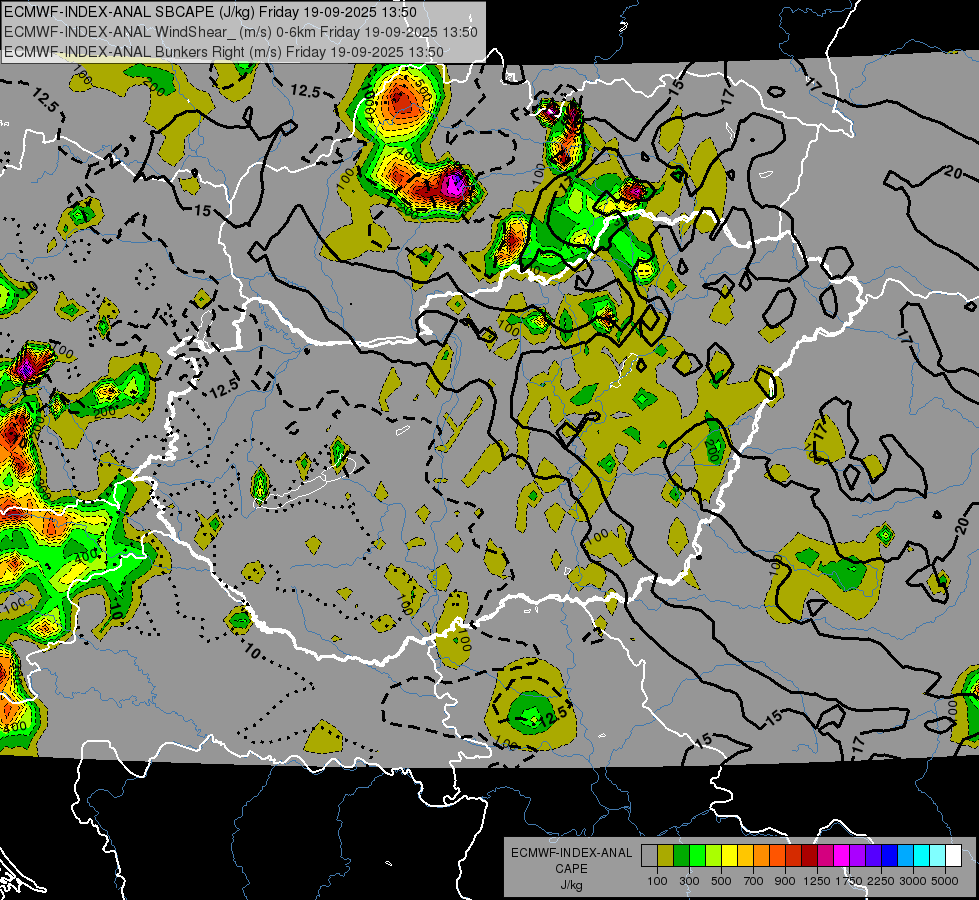Select the gray swatch in the CAPE legend

point(649,855)
